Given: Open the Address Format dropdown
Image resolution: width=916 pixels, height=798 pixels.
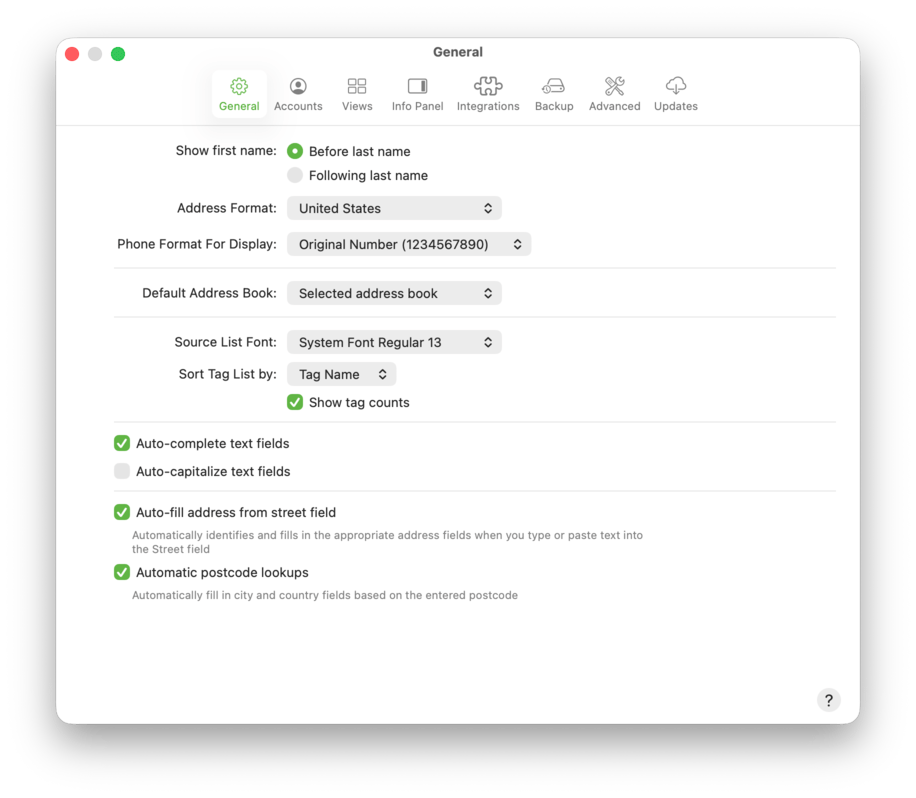Looking at the screenshot, I should point(394,208).
